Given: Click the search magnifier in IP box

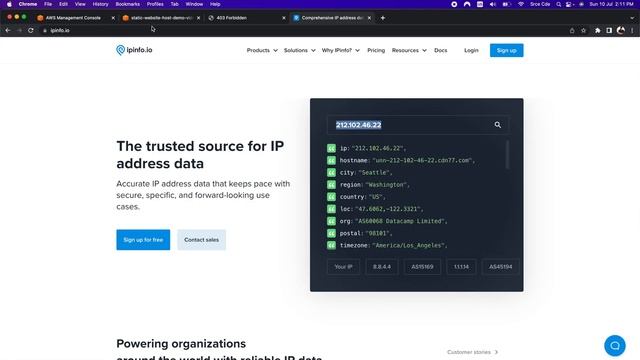Looking at the screenshot, I should point(498,125).
